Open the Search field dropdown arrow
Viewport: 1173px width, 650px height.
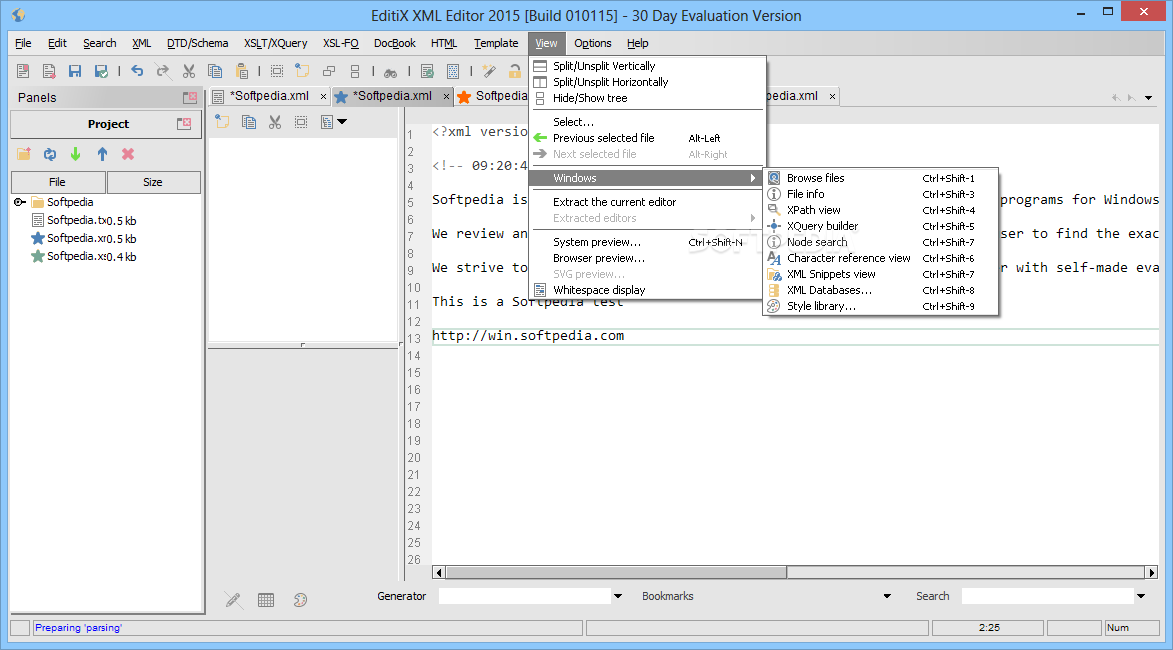point(1141,596)
